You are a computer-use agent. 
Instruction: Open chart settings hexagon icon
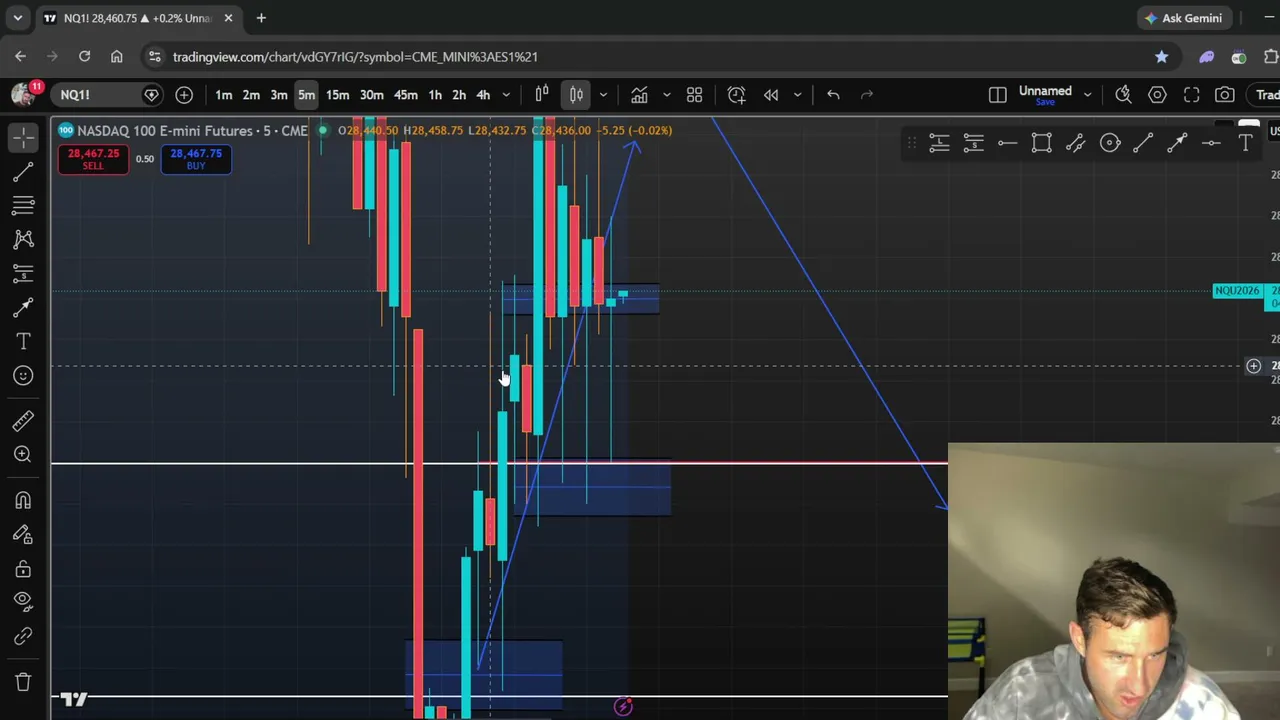(1157, 95)
